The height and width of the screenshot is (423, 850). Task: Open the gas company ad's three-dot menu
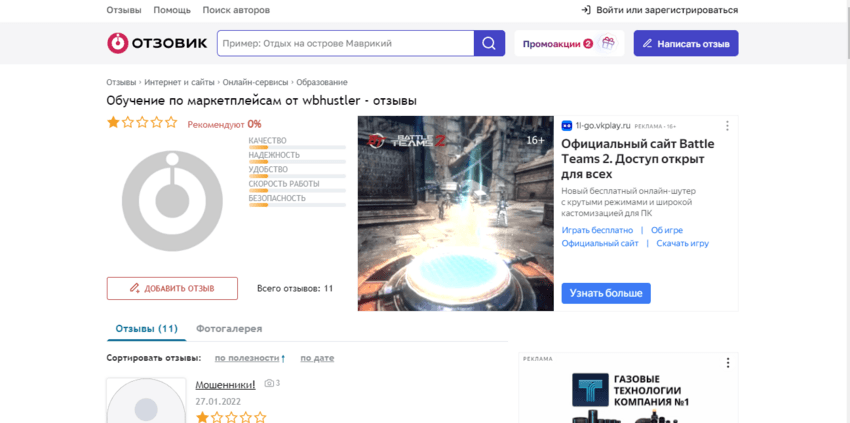(x=728, y=363)
